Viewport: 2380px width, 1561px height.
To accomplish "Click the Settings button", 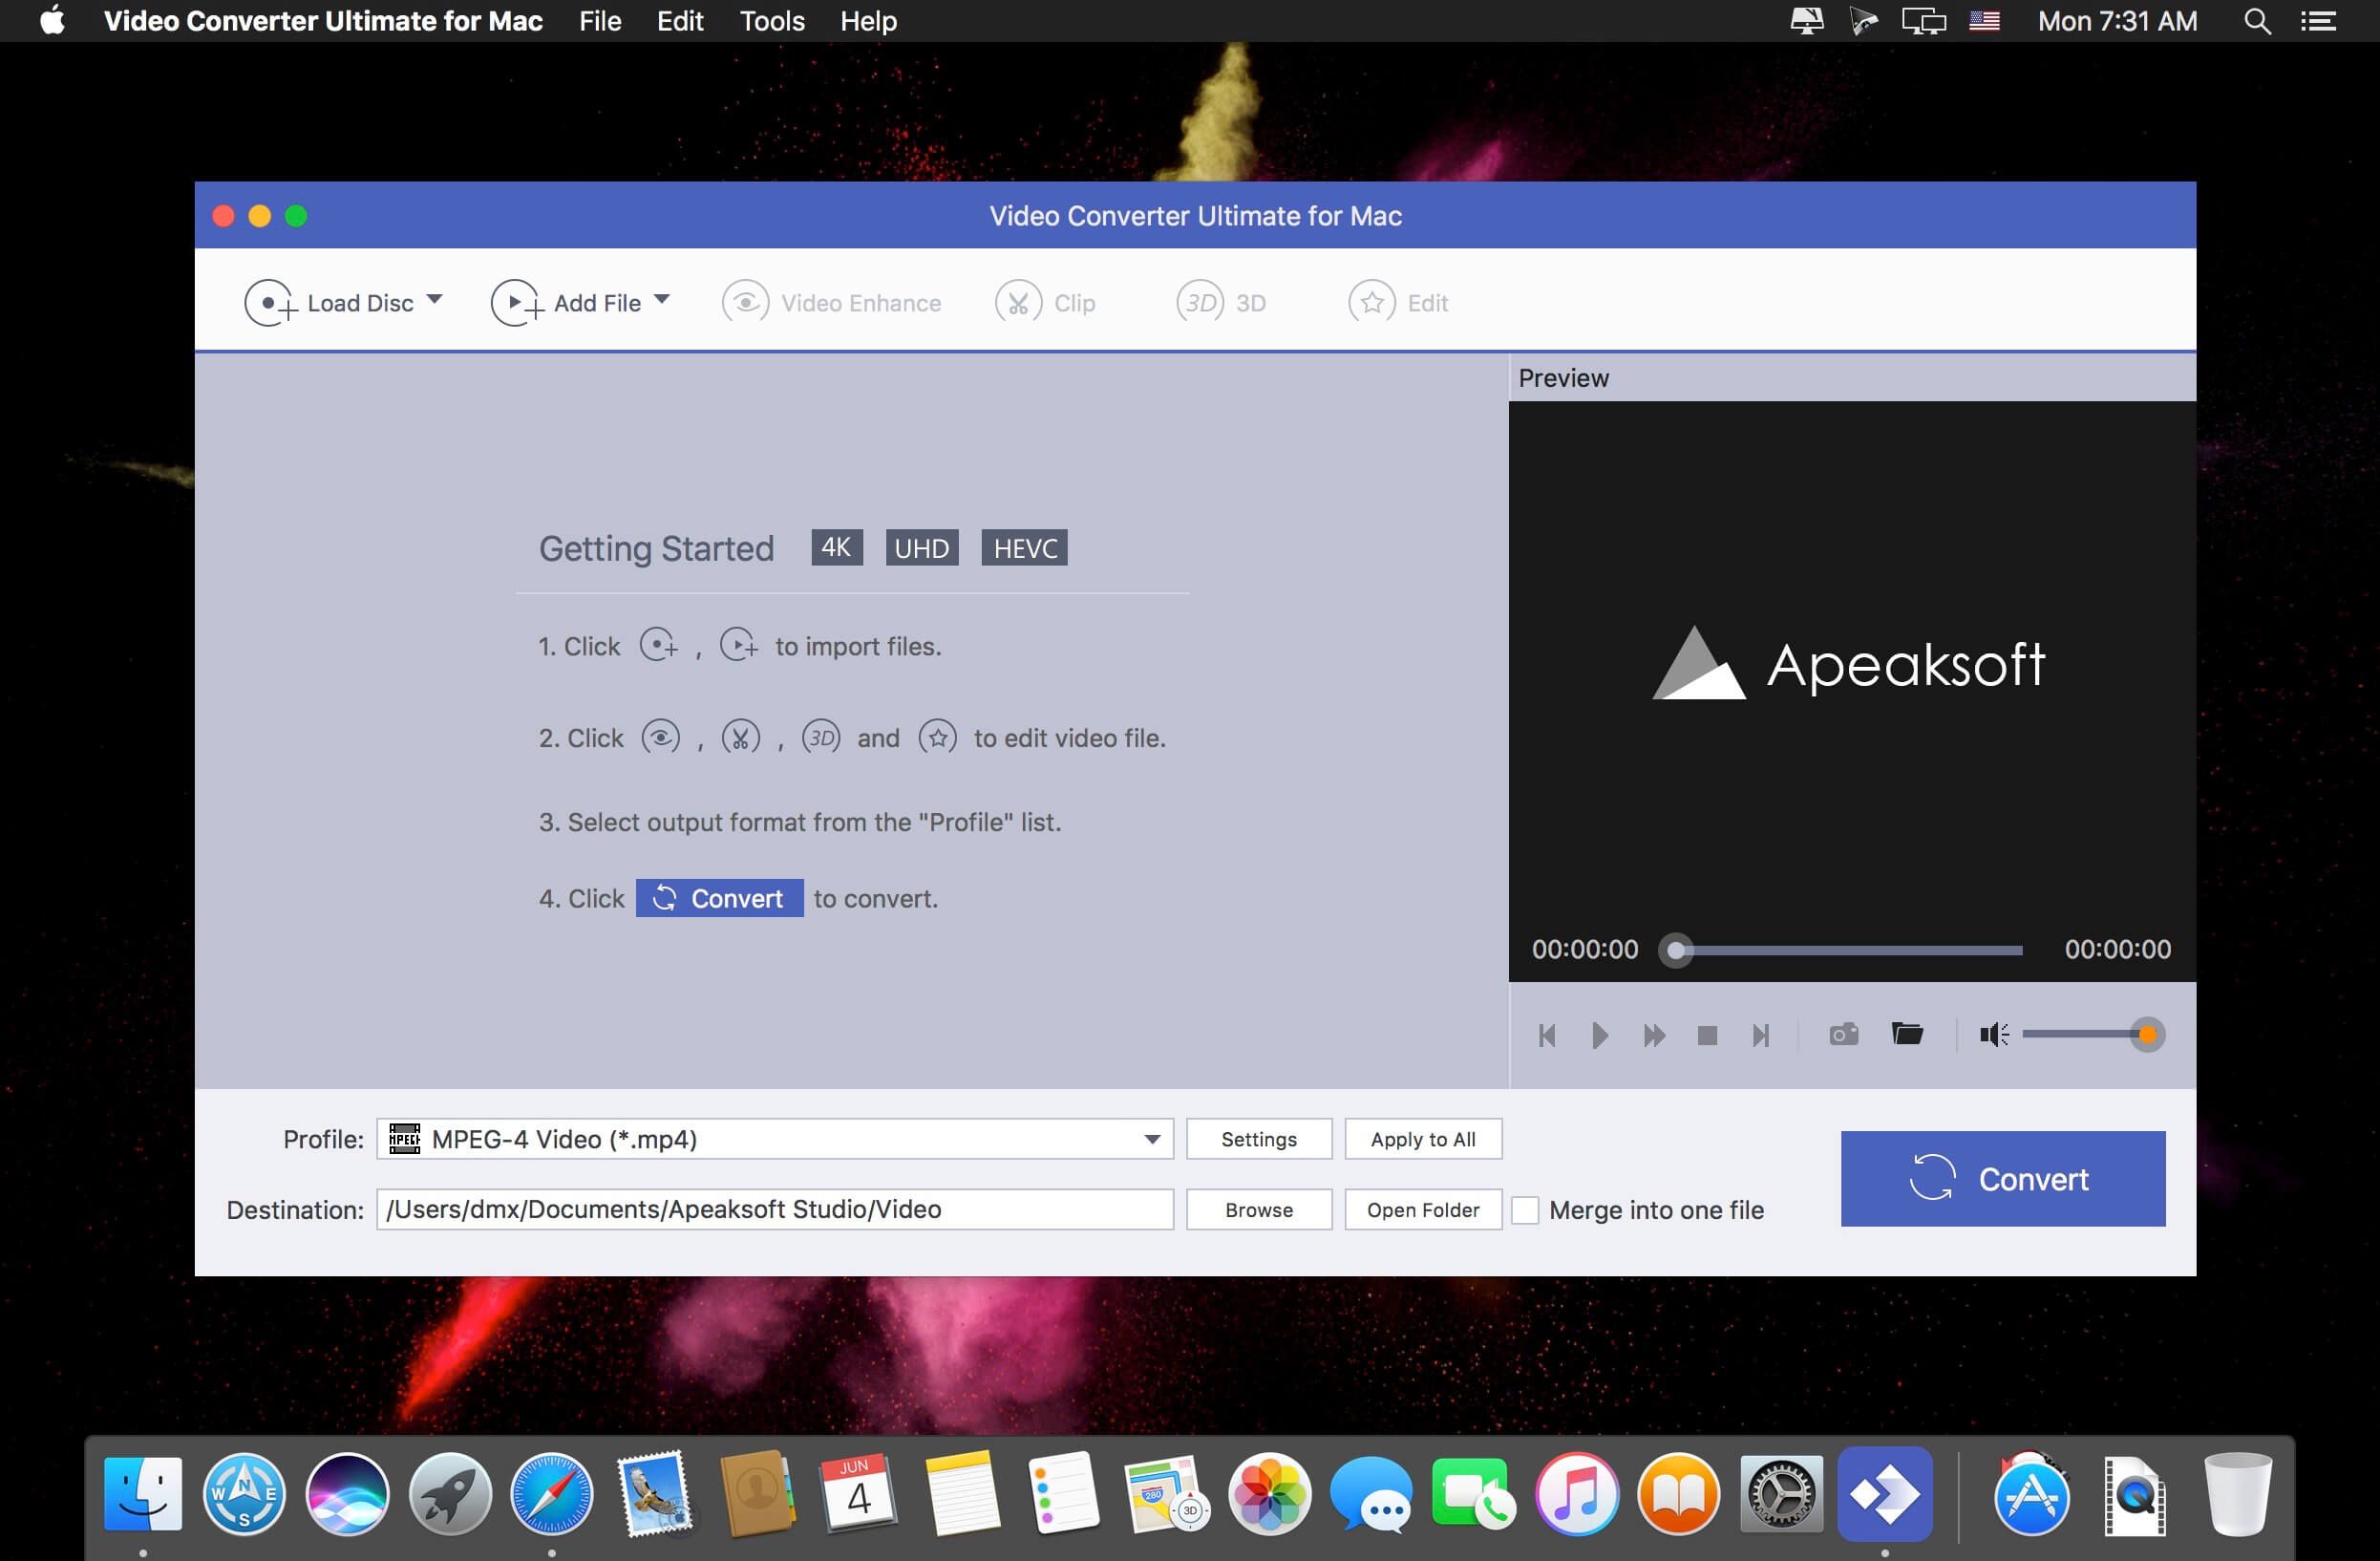I will pos(1261,1140).
